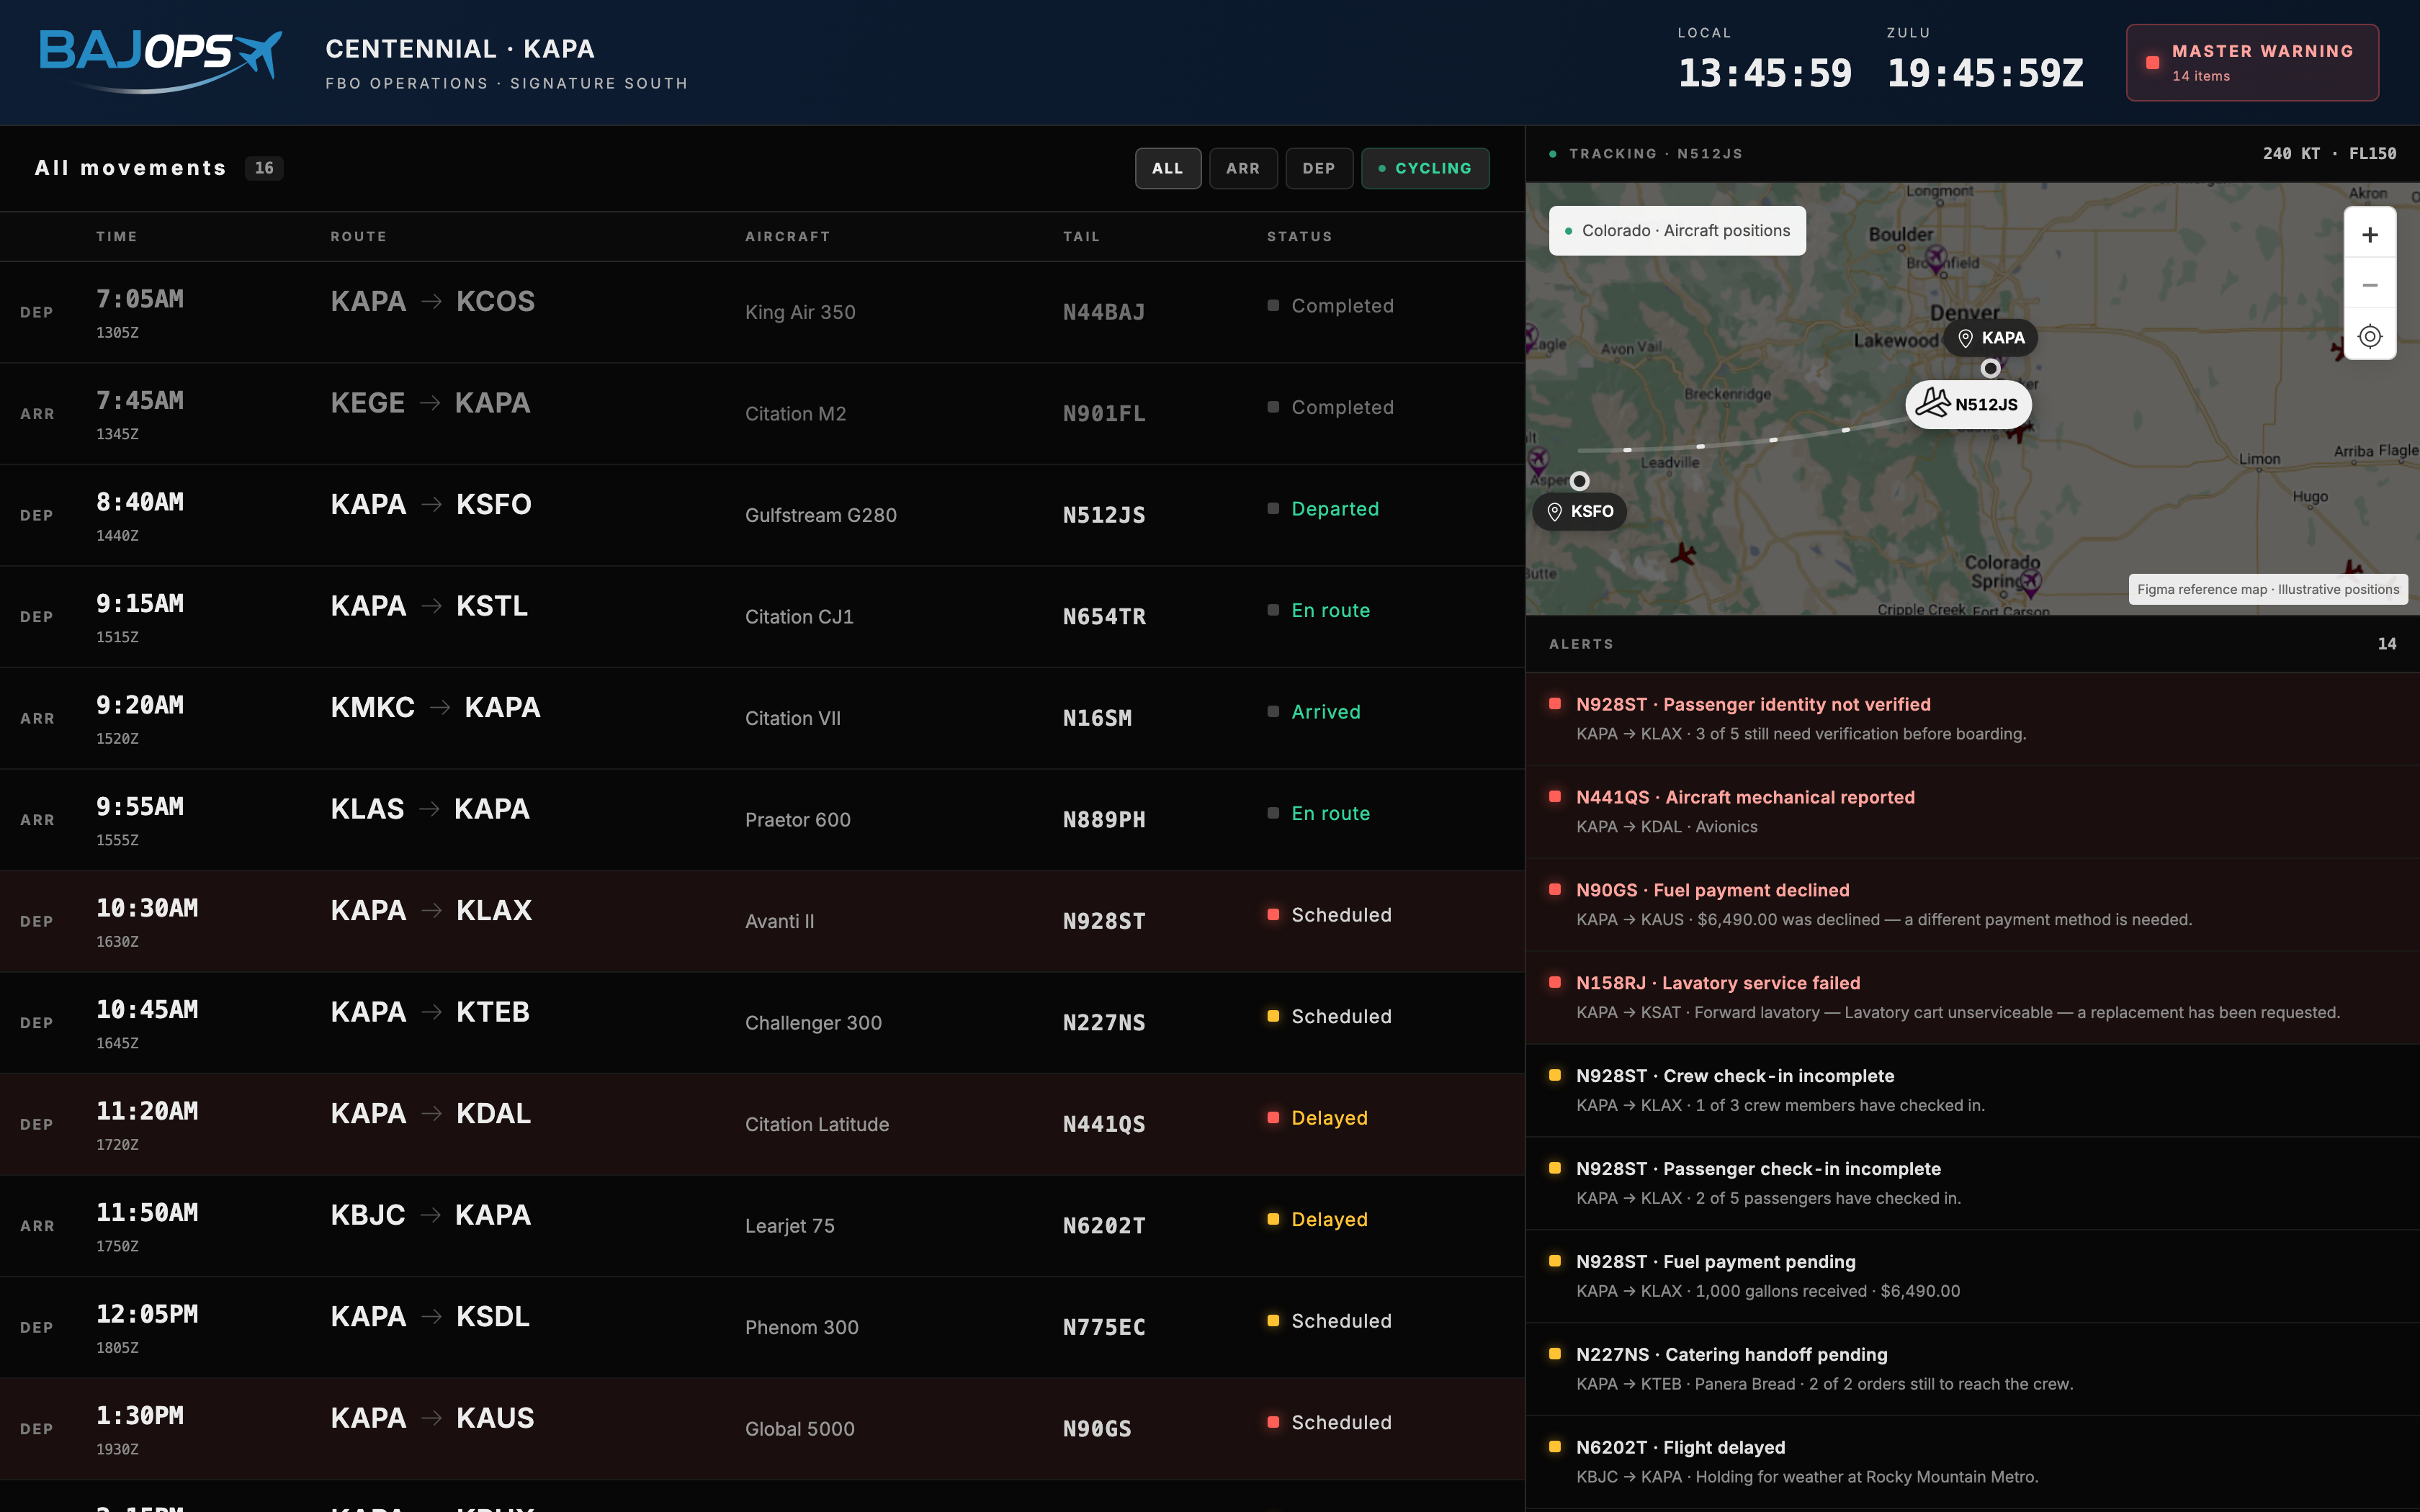Image resolution: width=2420 pixels, height=1512 pixels.
Task: Open the N928ST Fuel payment pending alert
Action: tap(1972, 1277)
